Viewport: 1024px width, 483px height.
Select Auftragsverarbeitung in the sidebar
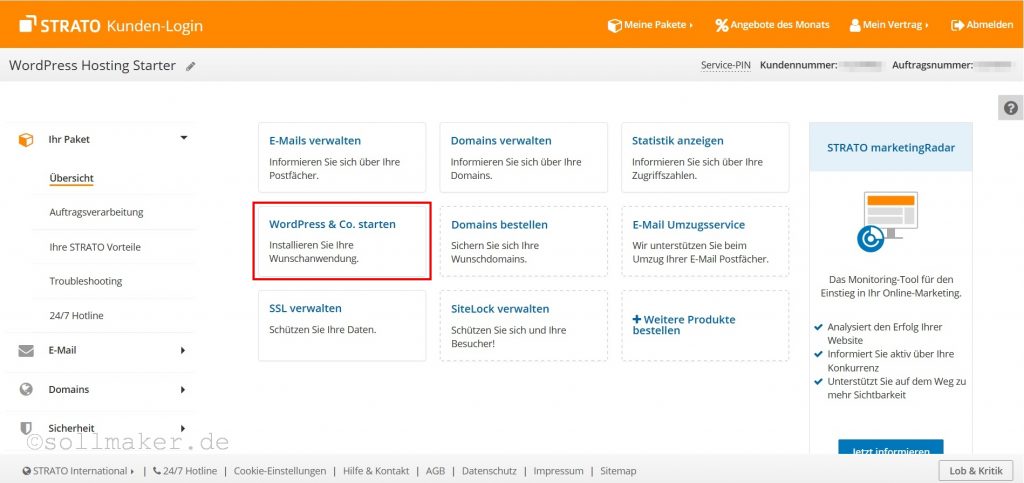click(x=96, y=212)
